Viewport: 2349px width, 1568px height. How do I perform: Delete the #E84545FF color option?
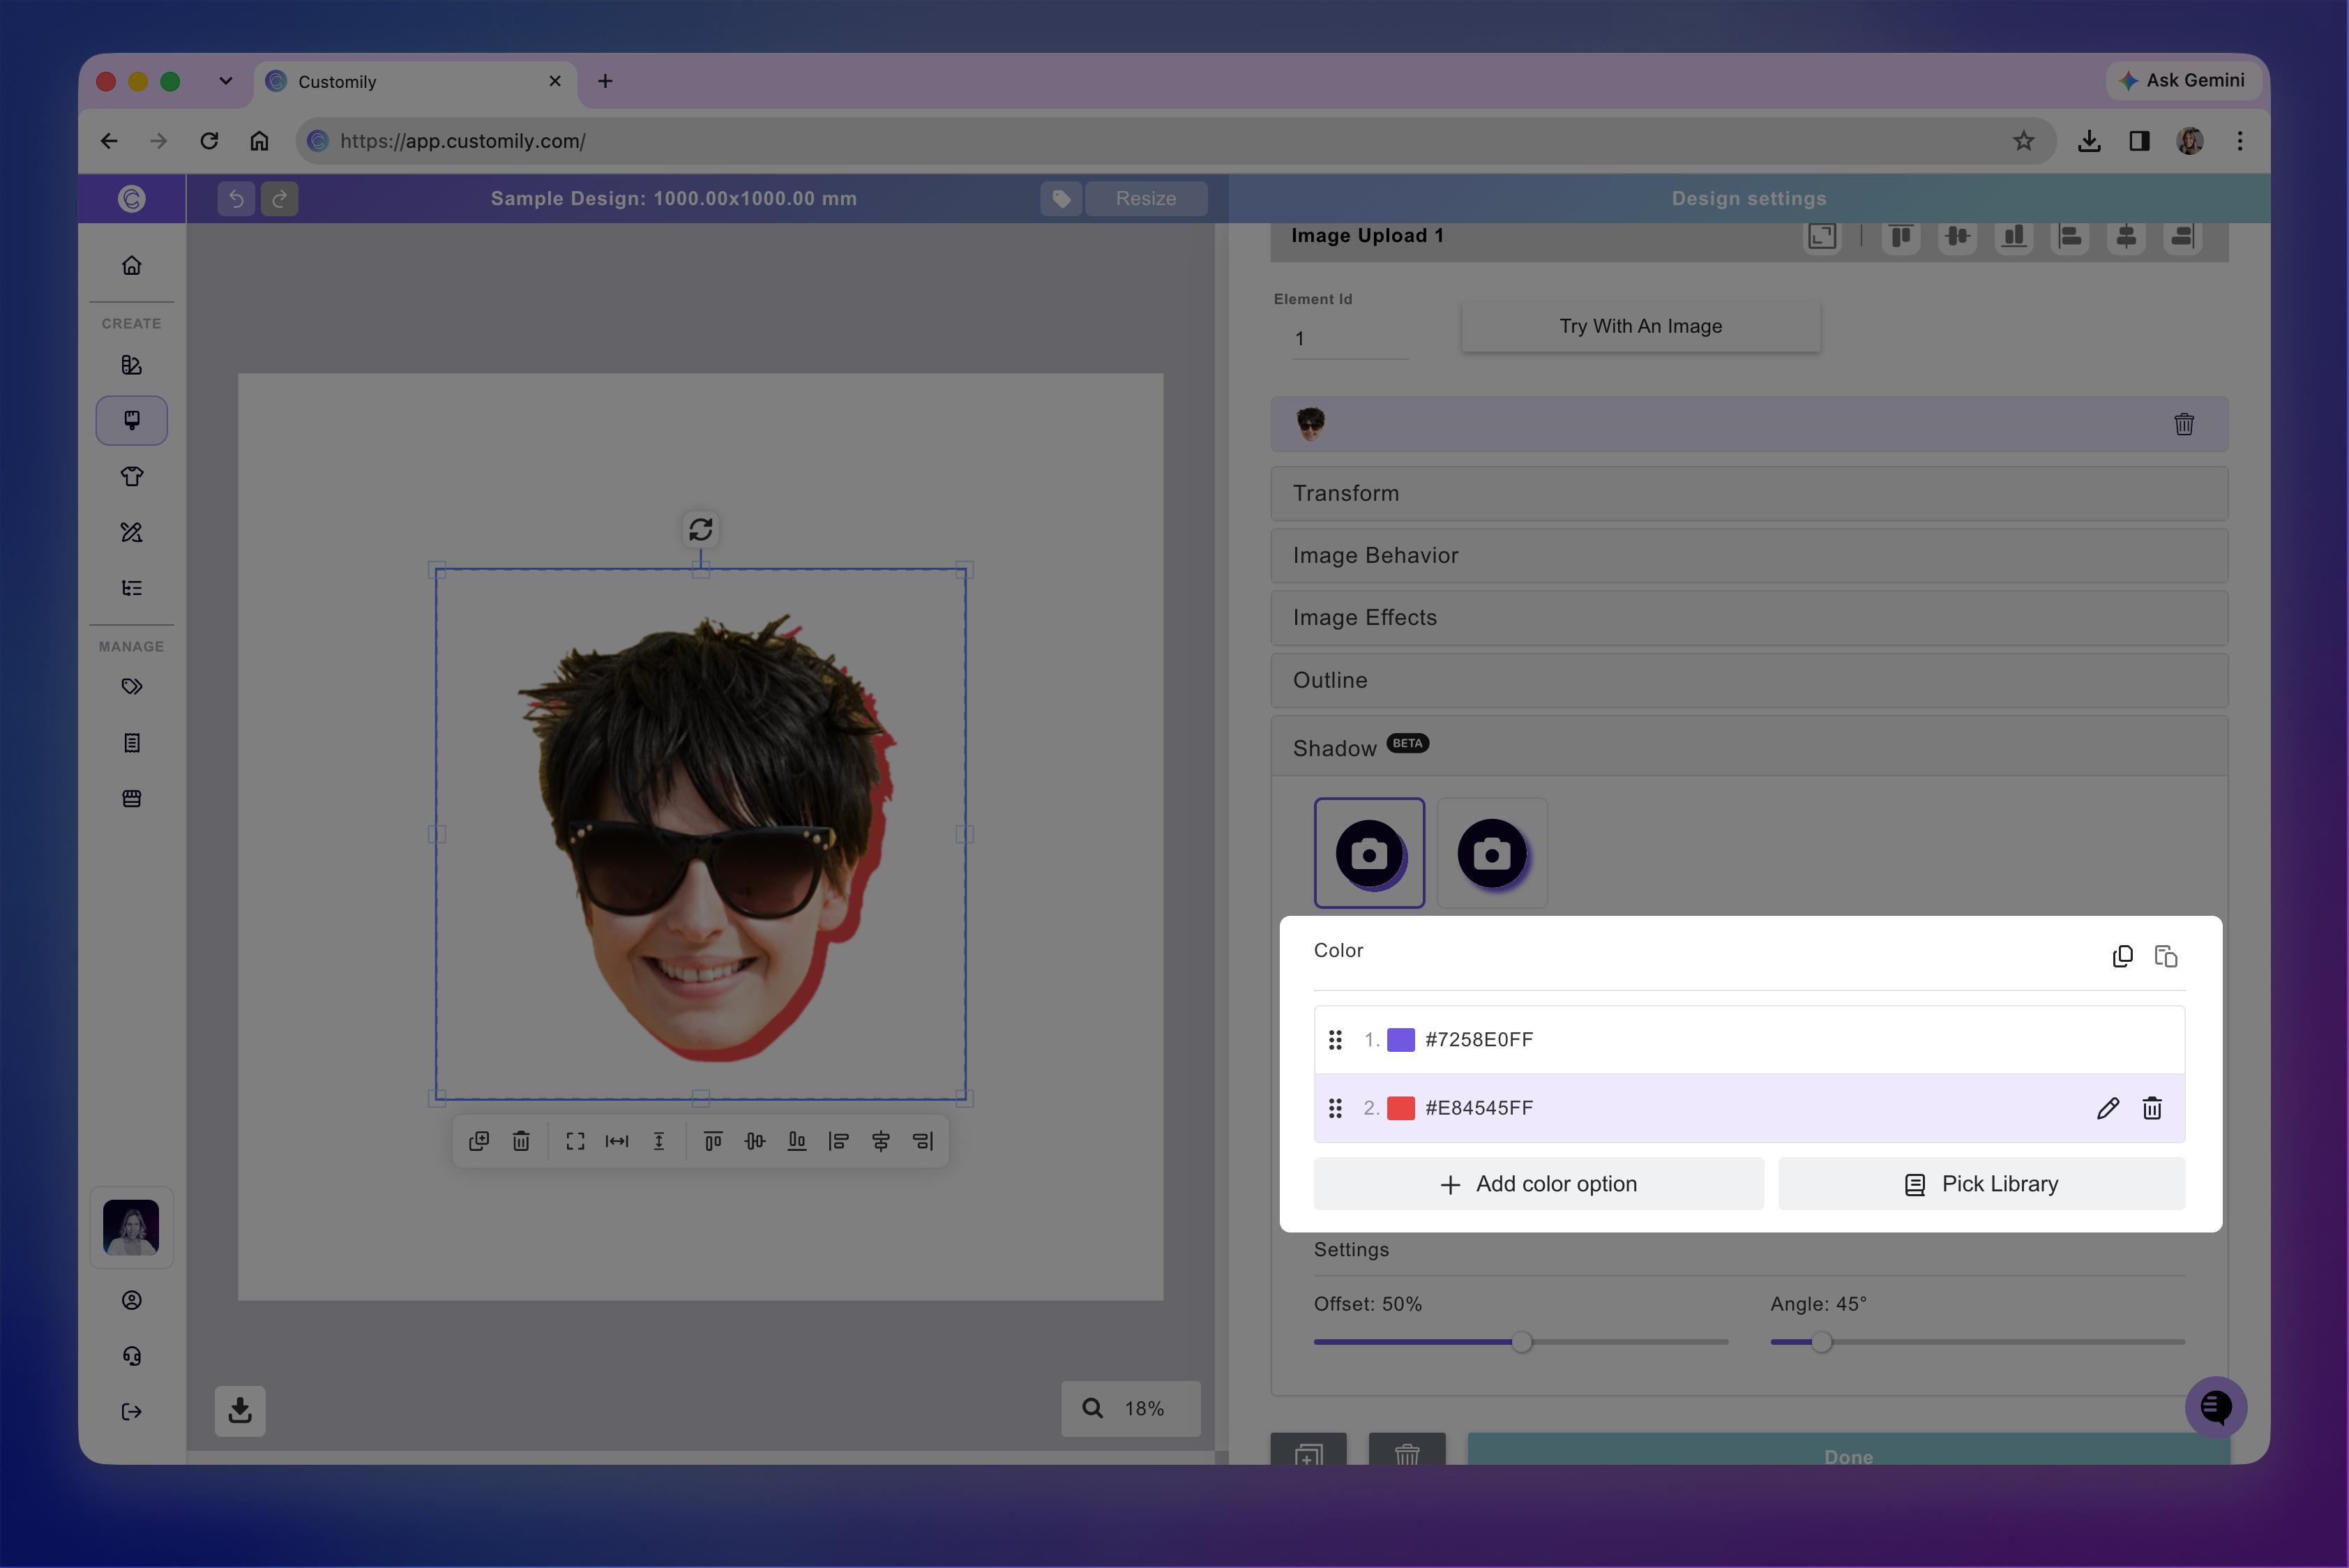[x=2152, y=1108]
